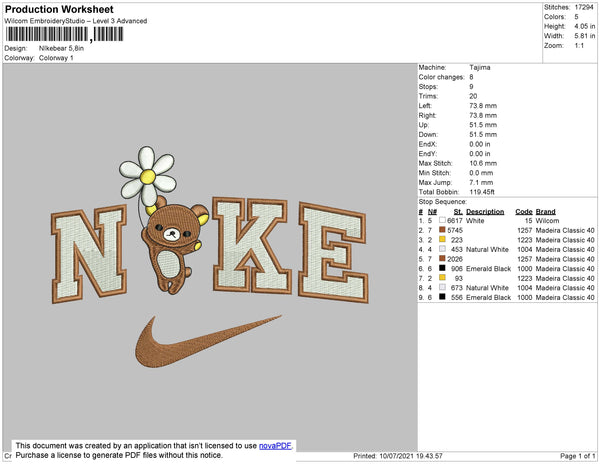Click the Natural White swatch in stop row 4

[x=442, y=249]
